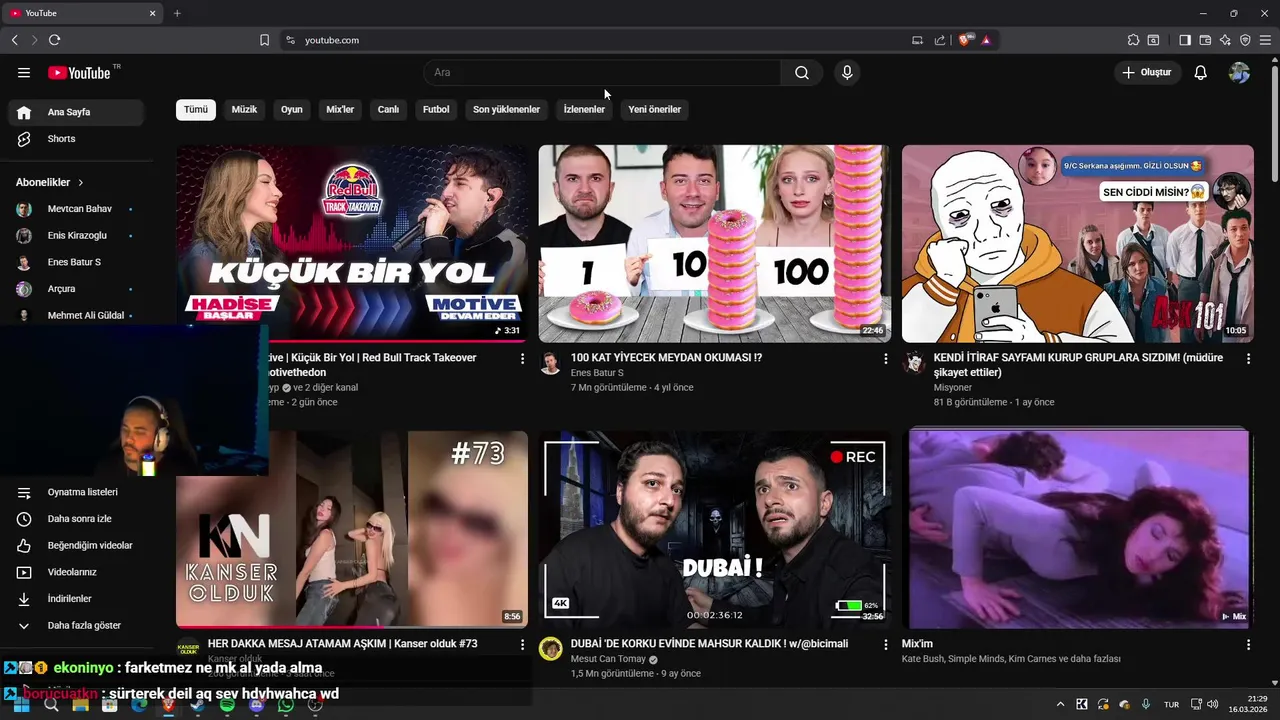Start voice search with microphone
1280x720 pixels.
click(x=847, y=73)
